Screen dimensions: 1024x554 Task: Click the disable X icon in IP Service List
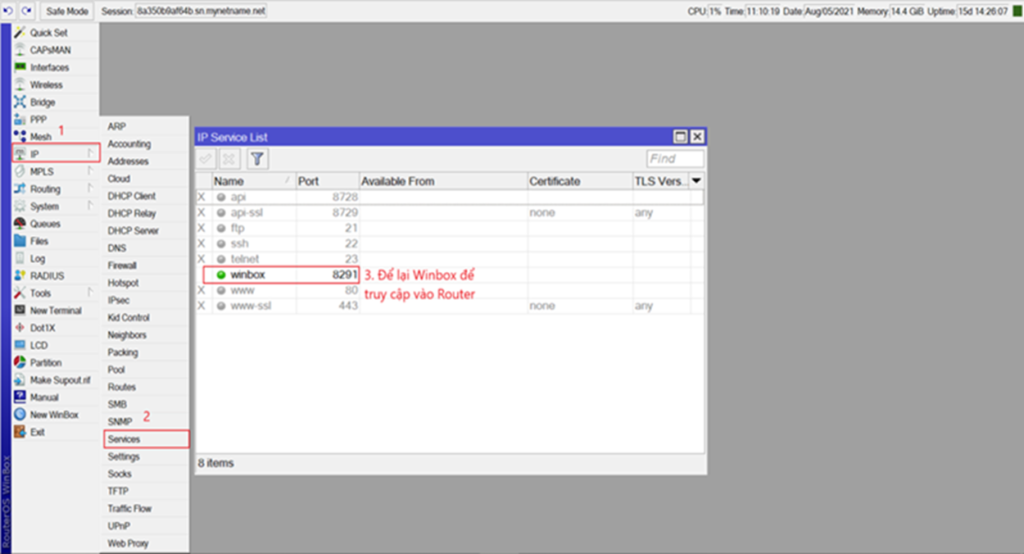[229, 159]
